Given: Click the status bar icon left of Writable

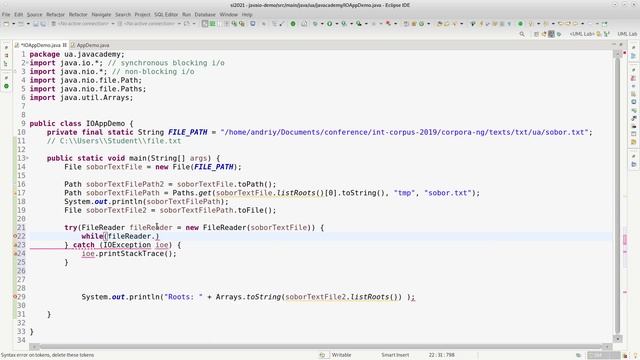Looking at the screenshot, I should click(x=322, y=355).
